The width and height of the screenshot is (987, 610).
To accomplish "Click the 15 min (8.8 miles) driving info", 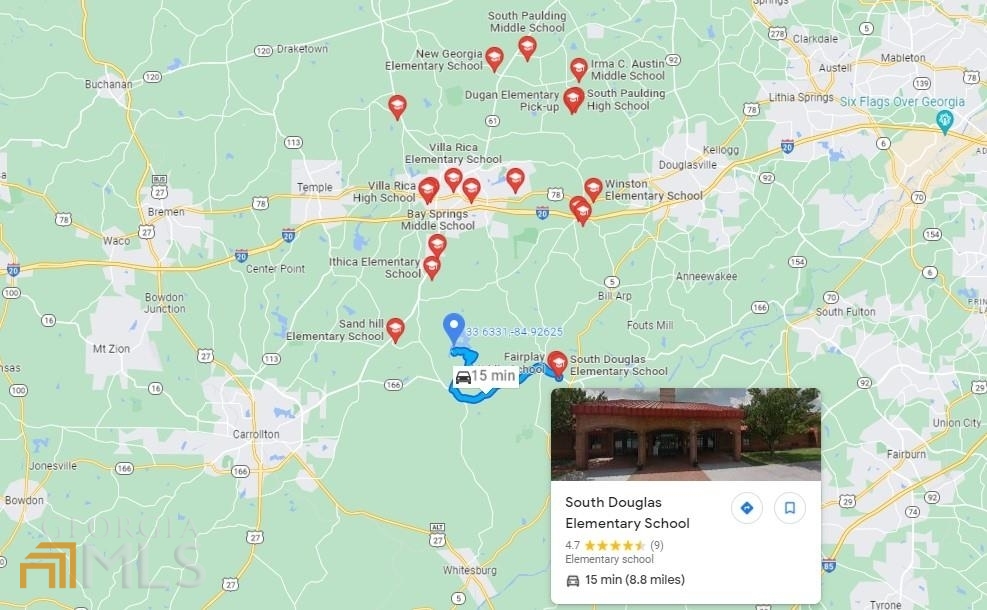I will tap(625, 580).
